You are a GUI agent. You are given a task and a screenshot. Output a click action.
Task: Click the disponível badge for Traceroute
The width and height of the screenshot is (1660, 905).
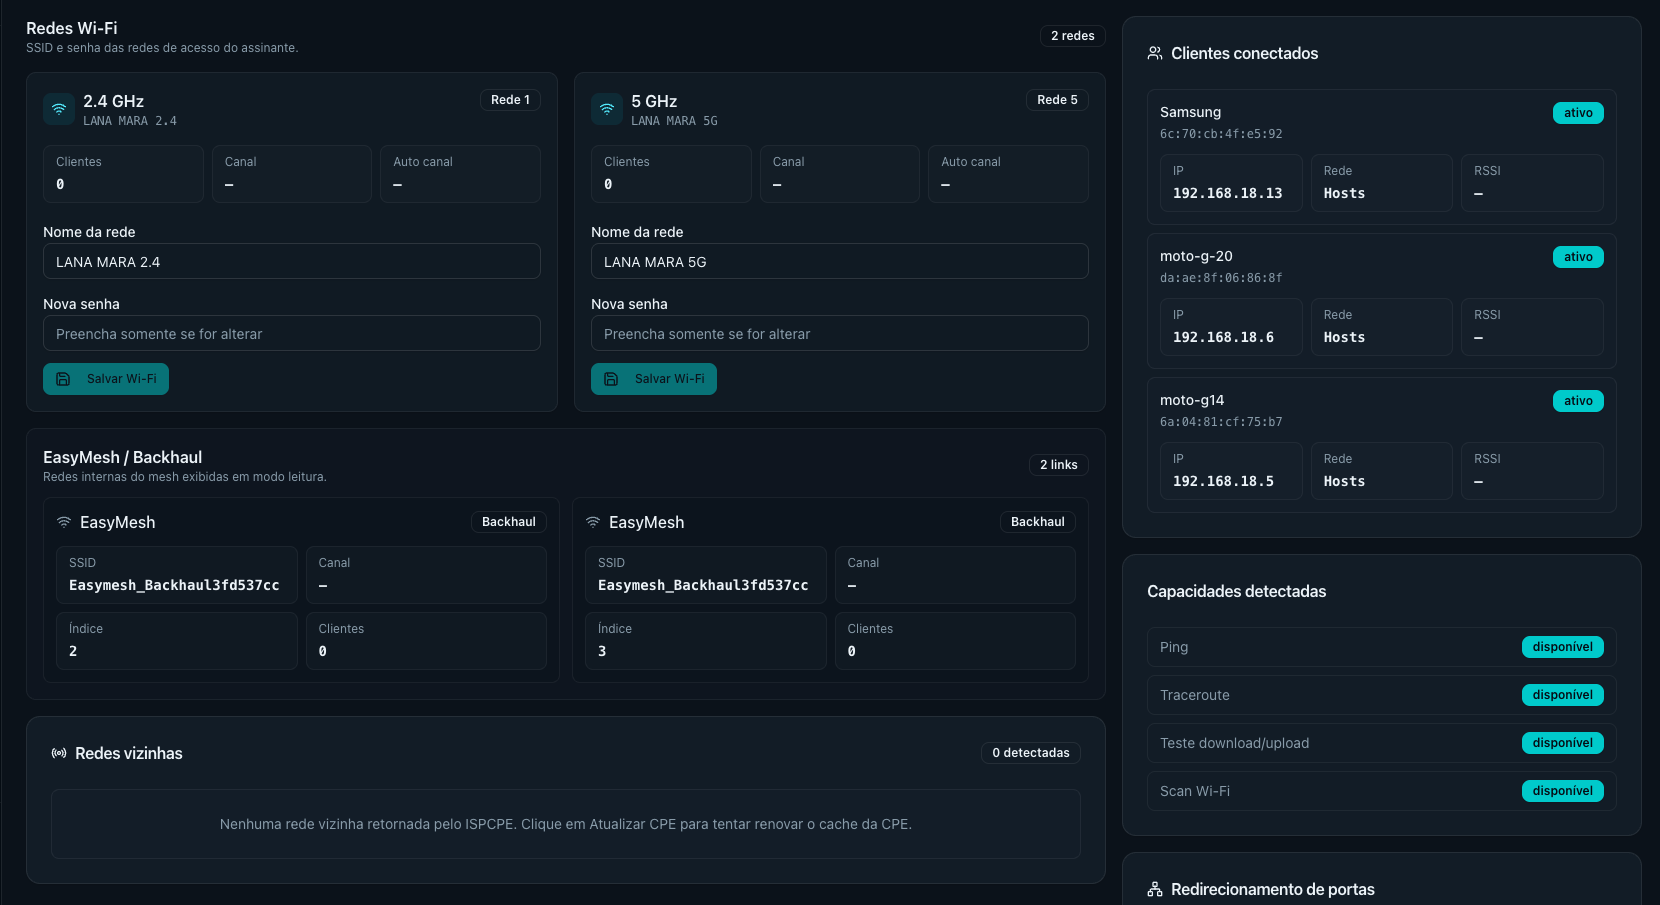pos(1563,695)
